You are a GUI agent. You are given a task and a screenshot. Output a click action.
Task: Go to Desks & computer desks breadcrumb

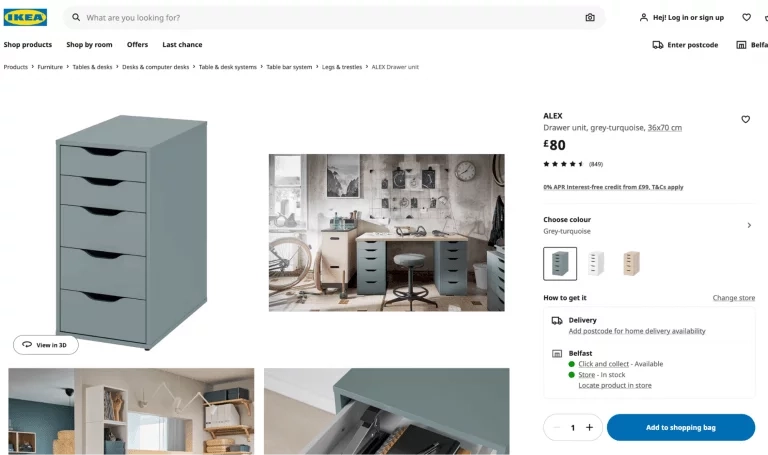155,67
